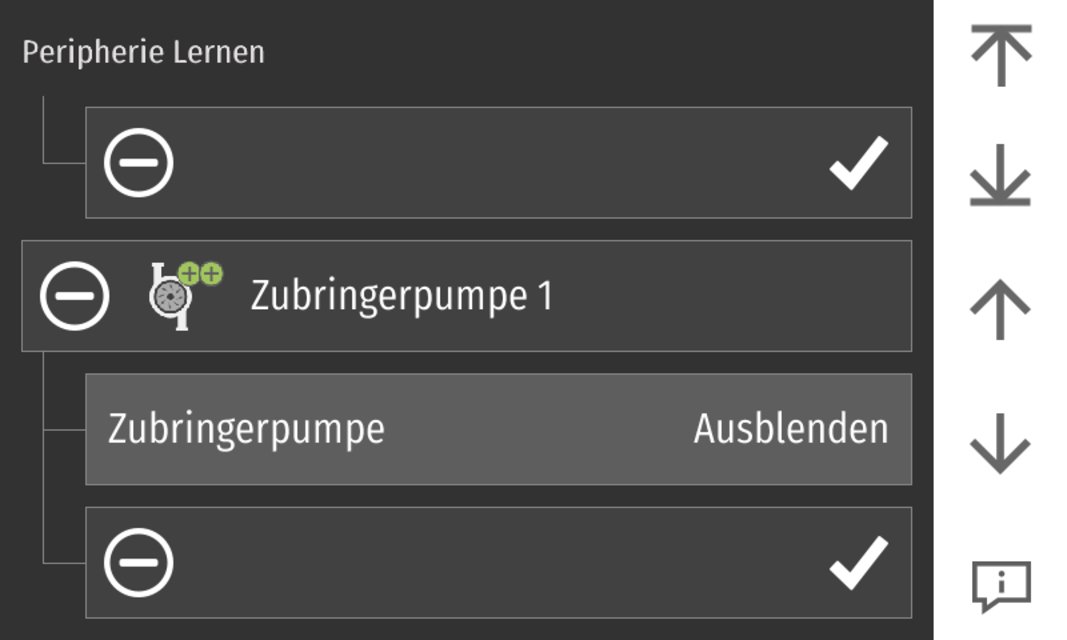
Task: Click the pump icon beside Zubringerpumpe 1
Action: [x=172, y=299]
